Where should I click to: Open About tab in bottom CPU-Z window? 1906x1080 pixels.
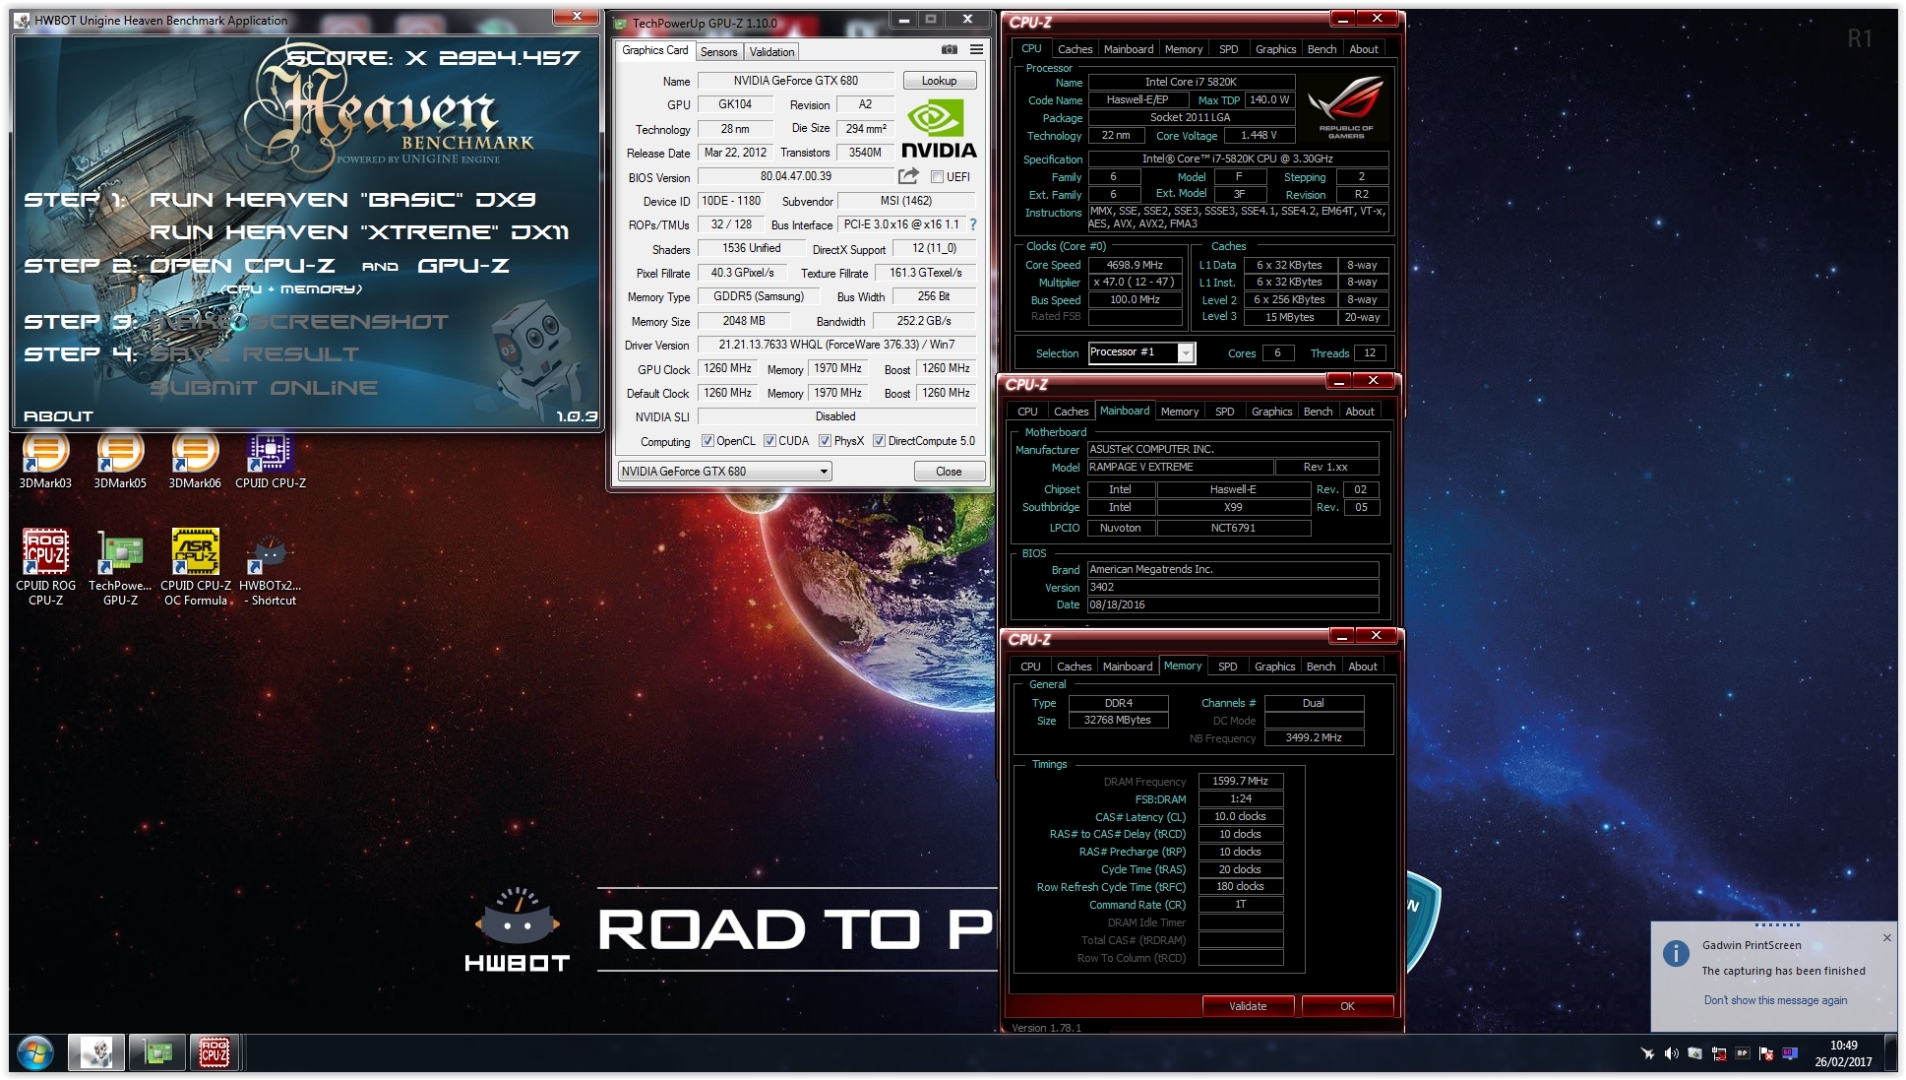click(1362, 666)
